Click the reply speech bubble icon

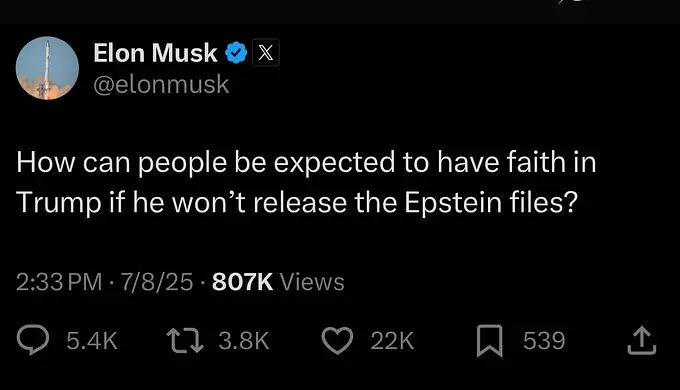(x=33, y=340)
